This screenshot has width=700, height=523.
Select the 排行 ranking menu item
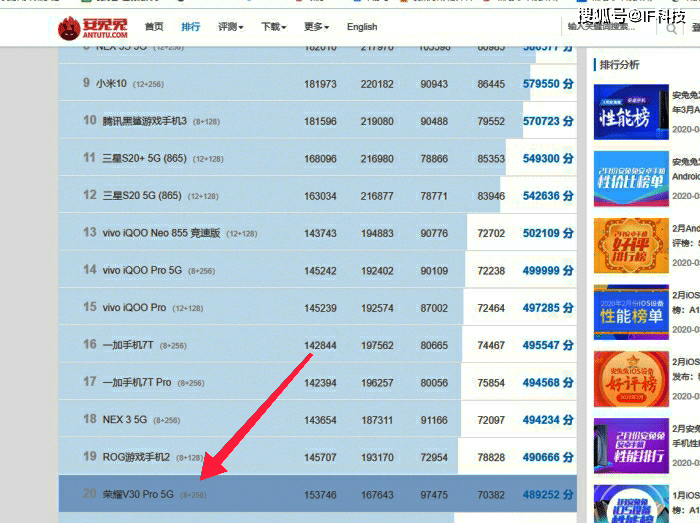(191, 27)
